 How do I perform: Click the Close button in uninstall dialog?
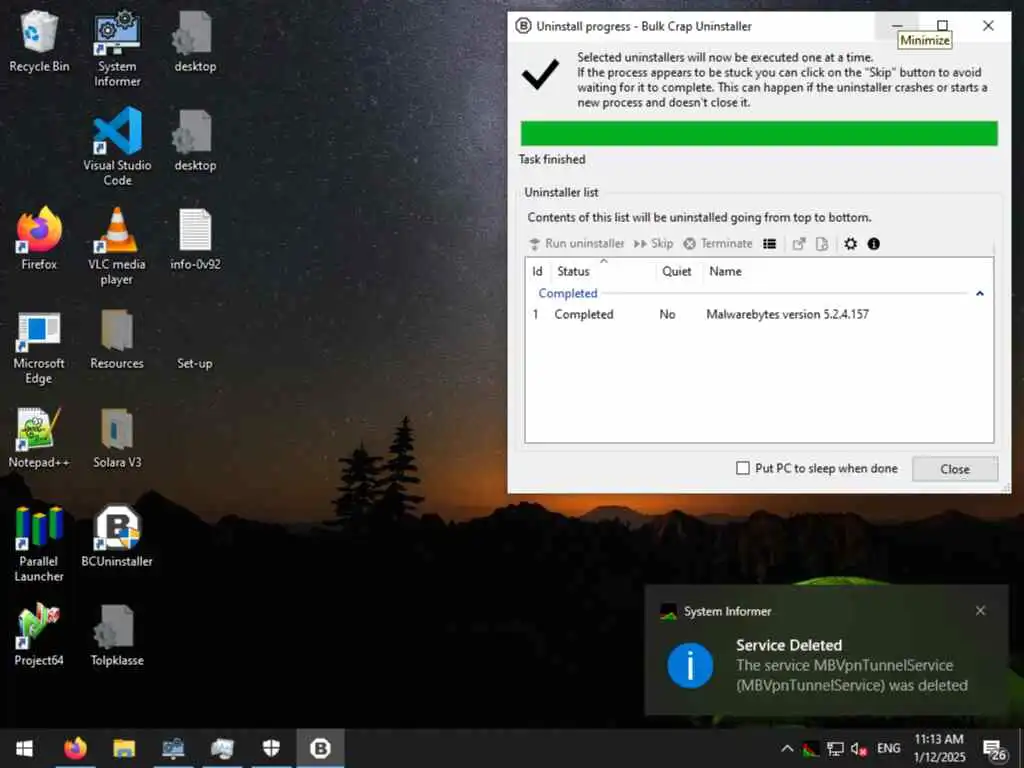(955, 469)
